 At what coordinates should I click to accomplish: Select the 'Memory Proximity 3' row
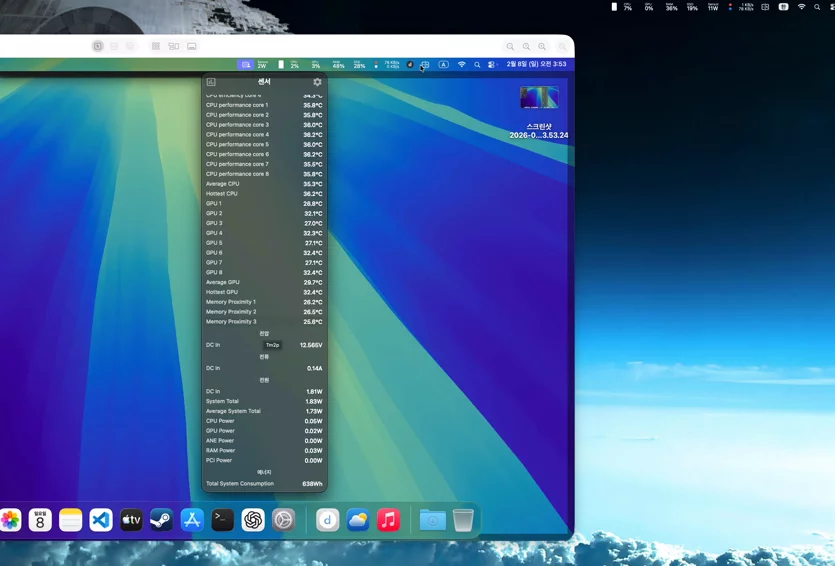point(264,322)
